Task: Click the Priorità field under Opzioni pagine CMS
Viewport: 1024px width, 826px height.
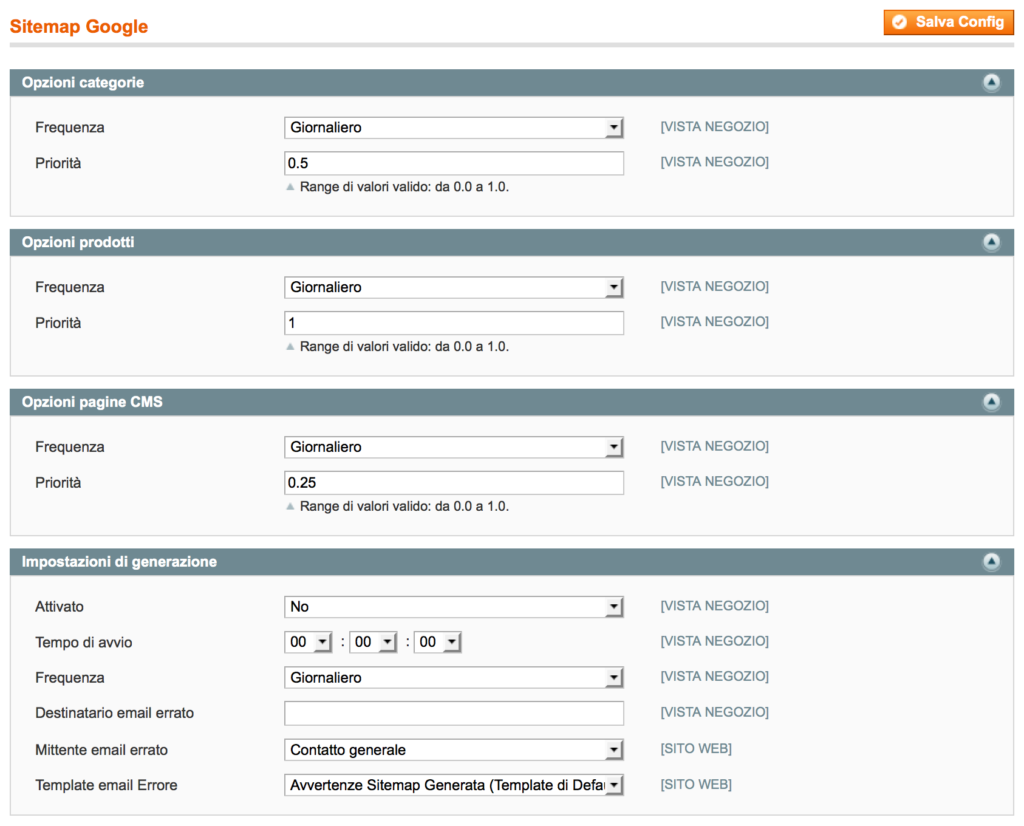Action: click(x=453, y=482)
